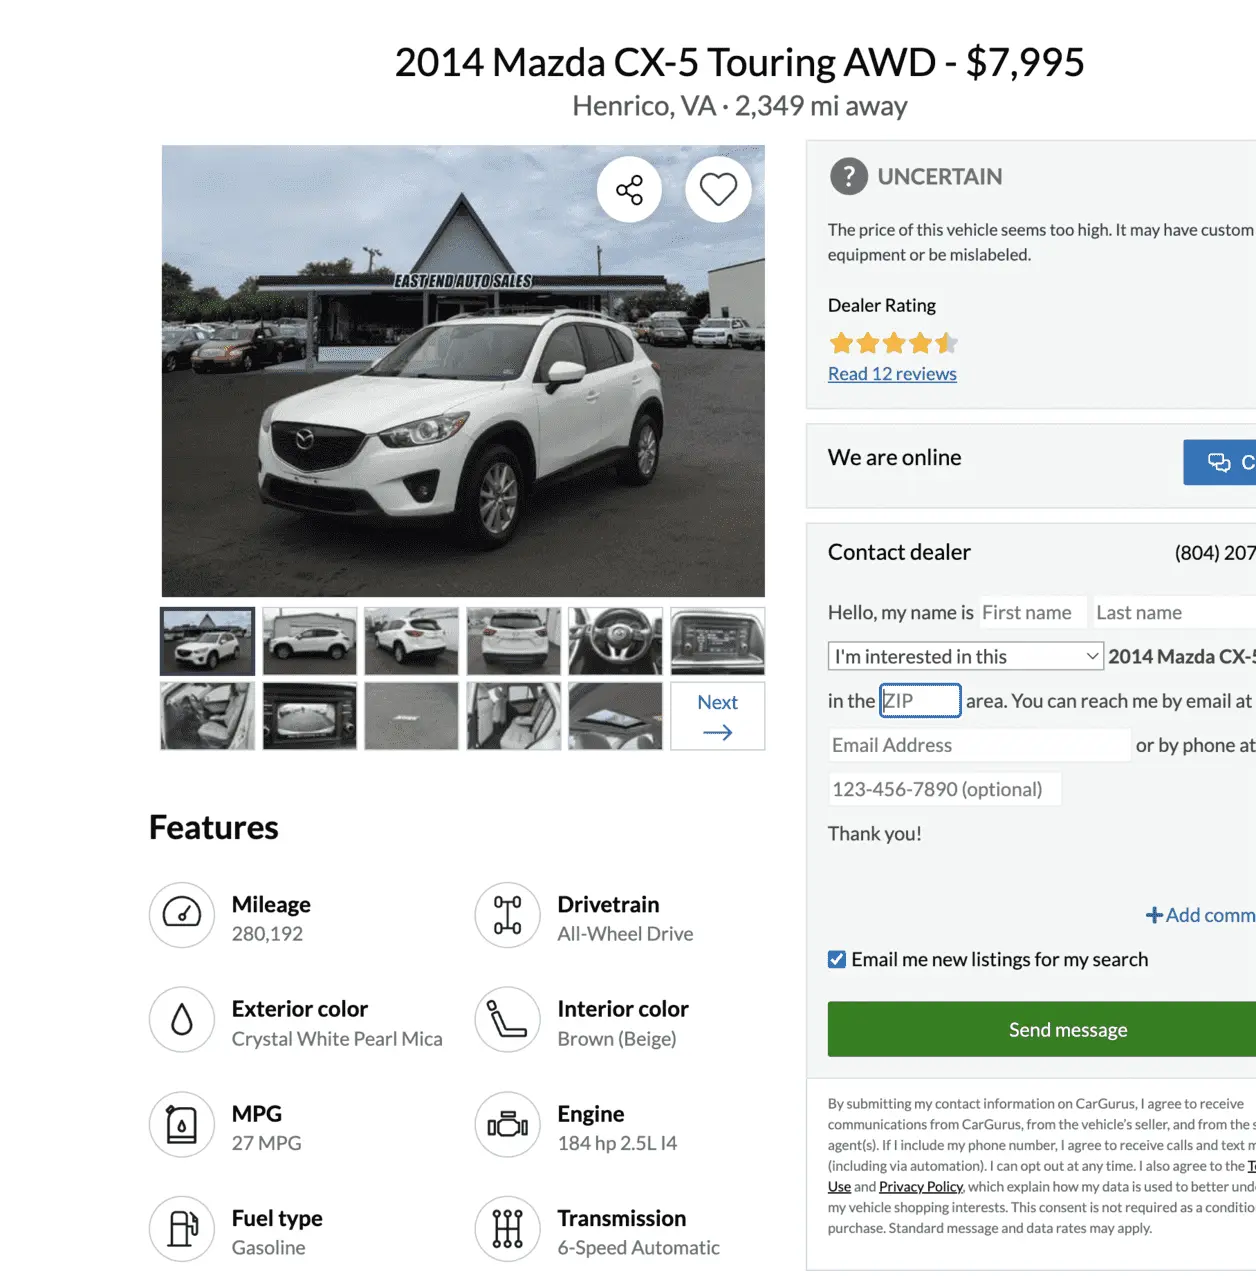Click the UNCERTAIN question mark icon
1256x1280 pixels.
tap(848, 177)
